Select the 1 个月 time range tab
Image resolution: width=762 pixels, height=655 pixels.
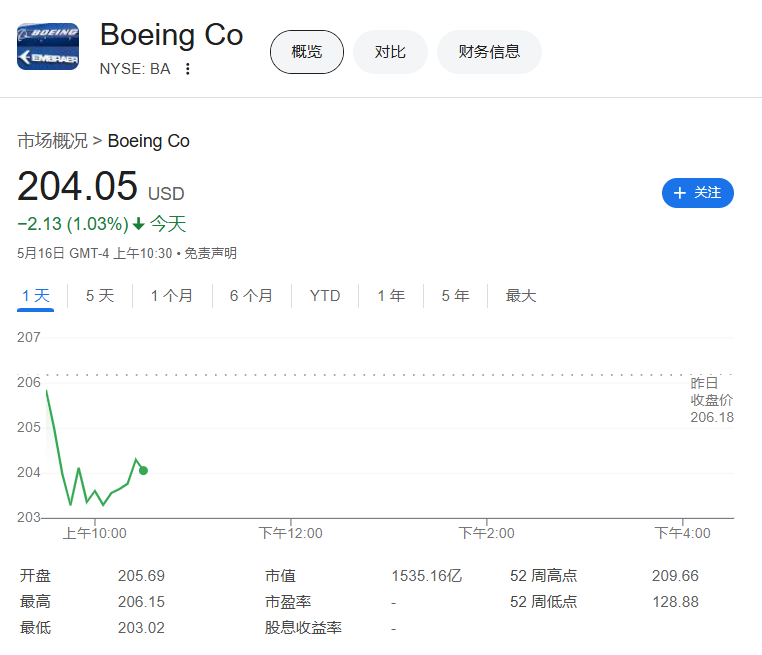tap(172, 295)
